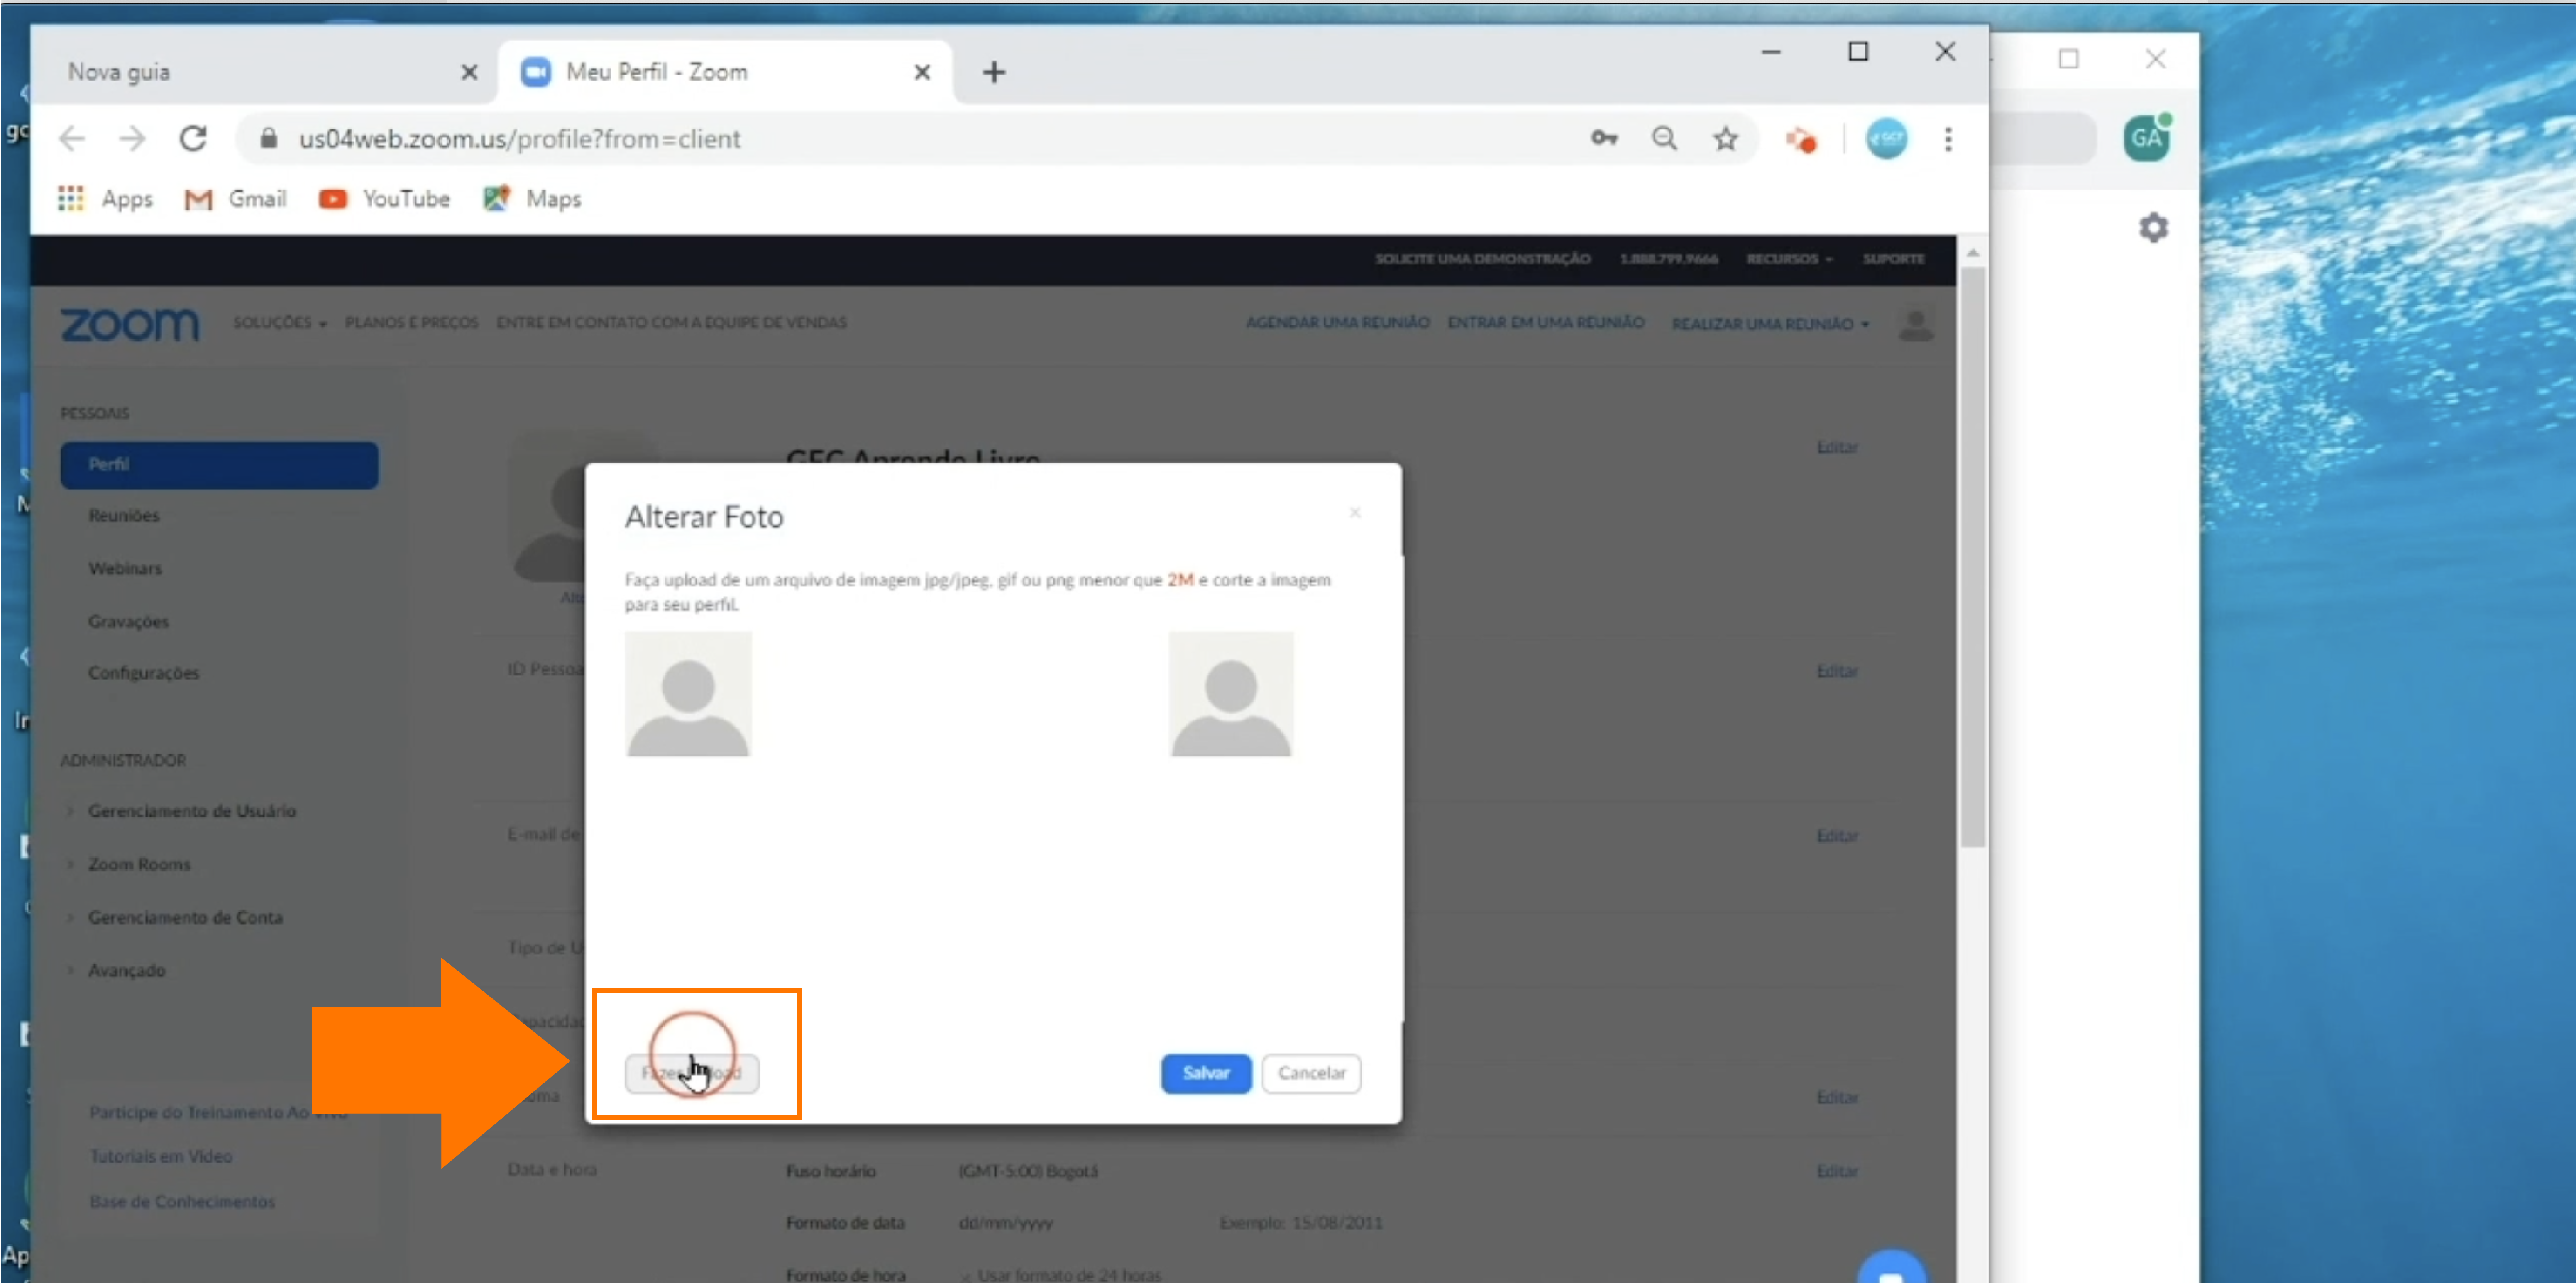Click Editar next to the profile name
The image size is (2576, 1283).
(1837, 447)
